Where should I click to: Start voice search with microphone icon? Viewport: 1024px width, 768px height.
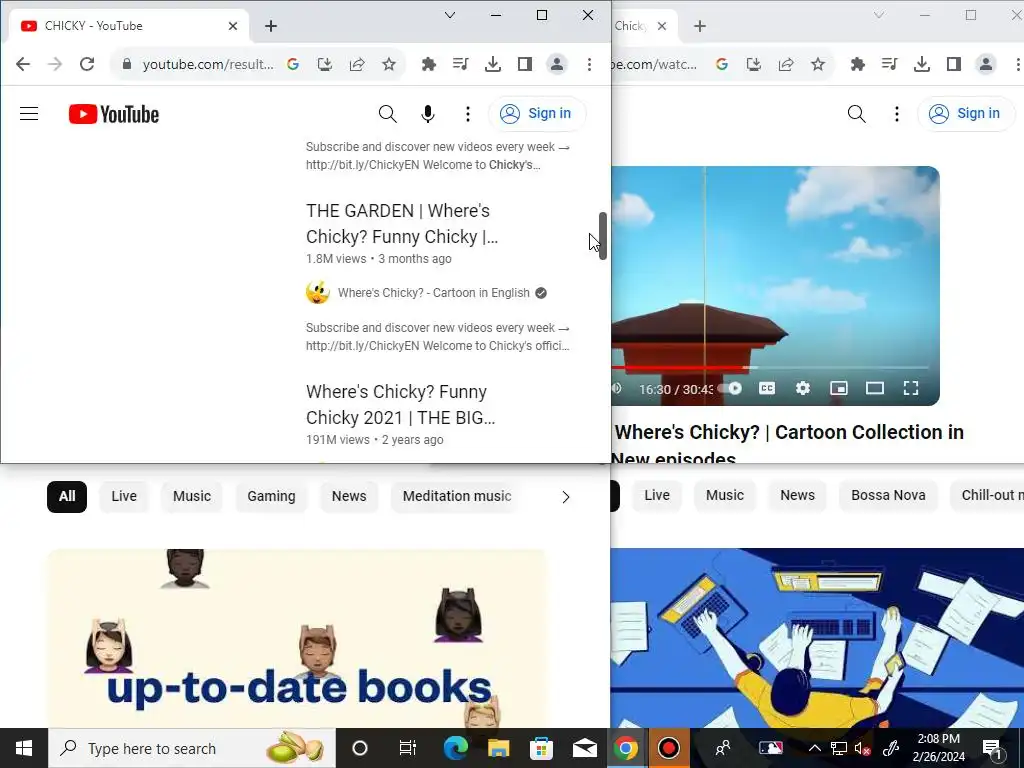click(x=428, y=114)
